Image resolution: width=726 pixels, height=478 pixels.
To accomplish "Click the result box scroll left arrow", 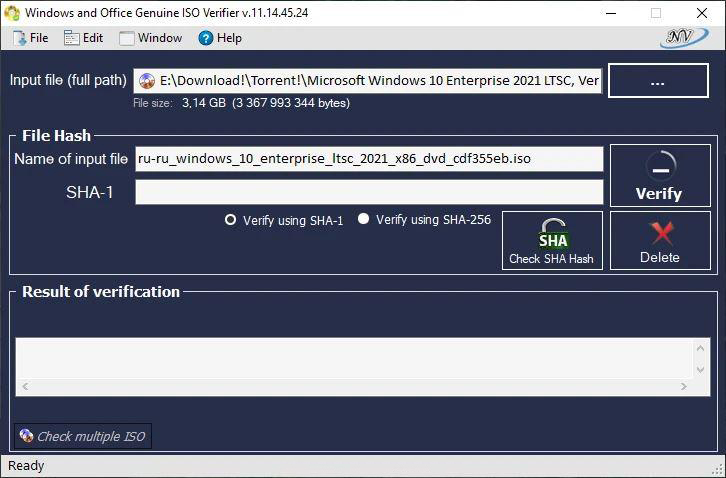I will point(25,386).
